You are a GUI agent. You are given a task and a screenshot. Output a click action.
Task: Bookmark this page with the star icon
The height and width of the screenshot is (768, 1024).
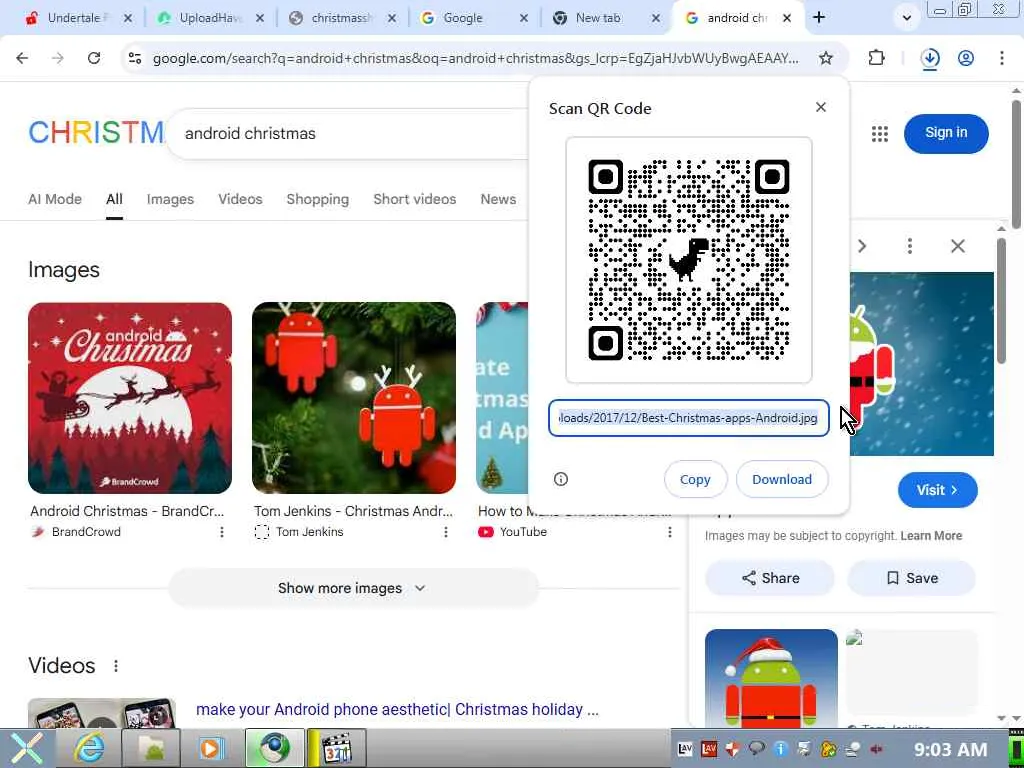[x=826, y=58]
